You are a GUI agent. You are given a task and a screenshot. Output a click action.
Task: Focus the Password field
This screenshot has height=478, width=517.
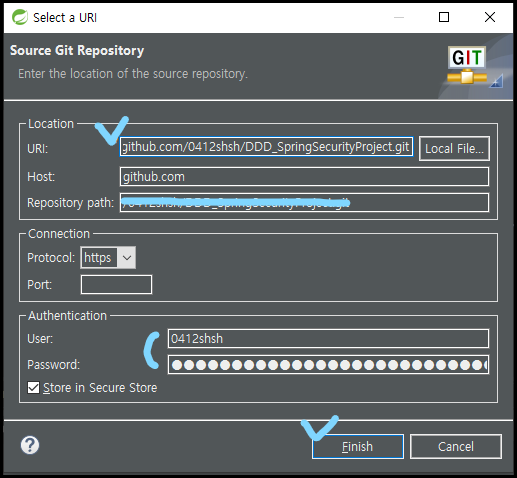point(328,365)
